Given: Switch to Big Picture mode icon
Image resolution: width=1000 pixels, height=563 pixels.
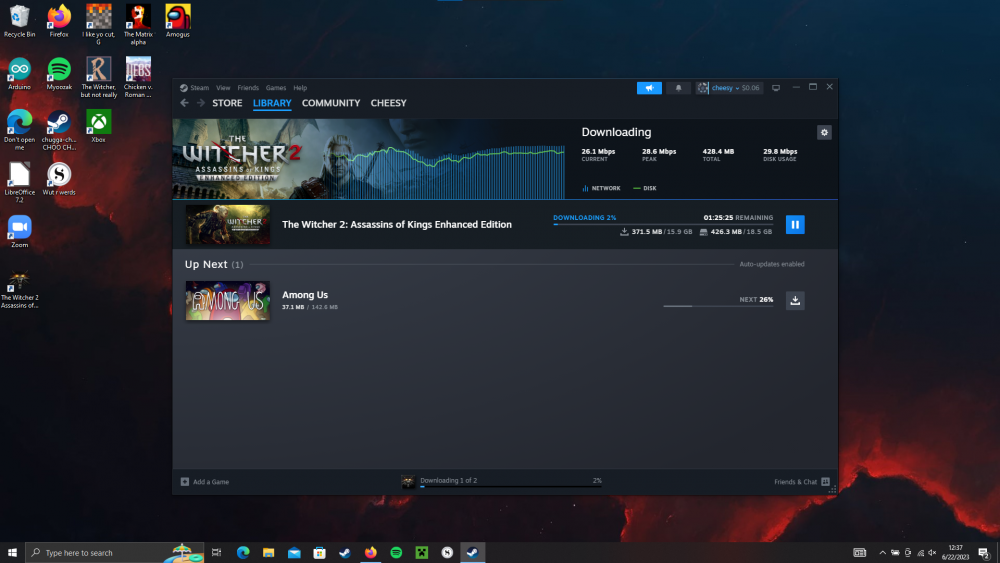Looking at the screenshot, I should click(x=776, y=88).
